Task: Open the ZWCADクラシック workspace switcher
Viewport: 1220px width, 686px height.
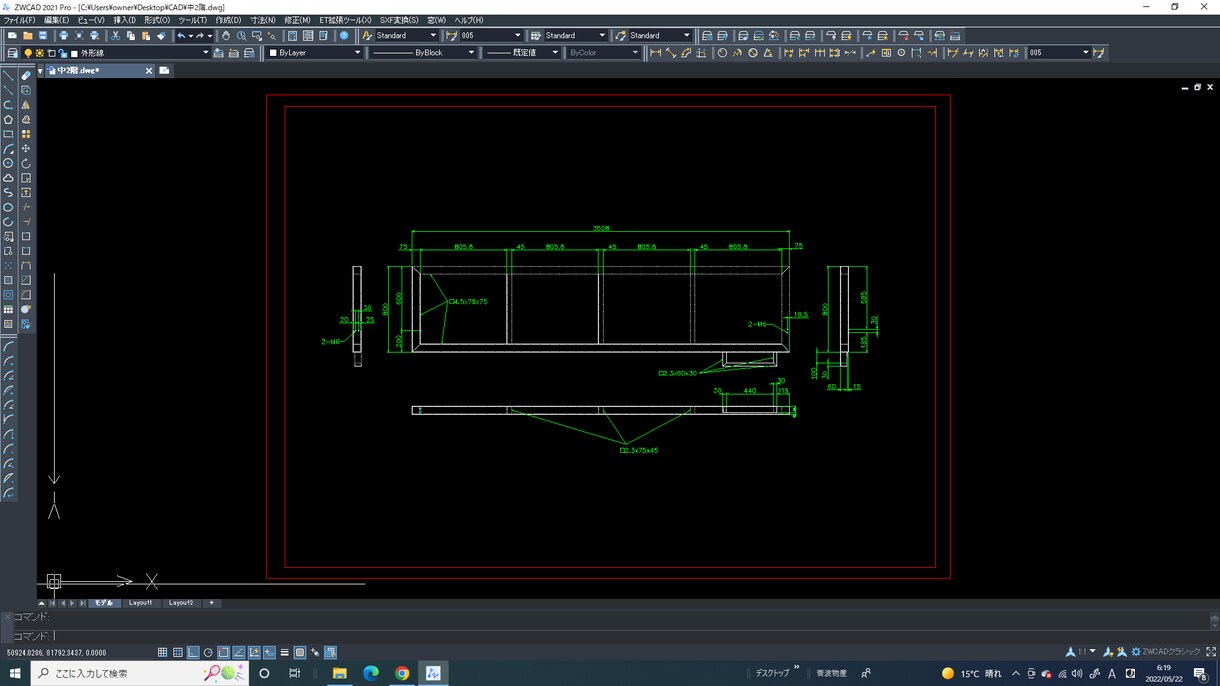Action: 1165,652
